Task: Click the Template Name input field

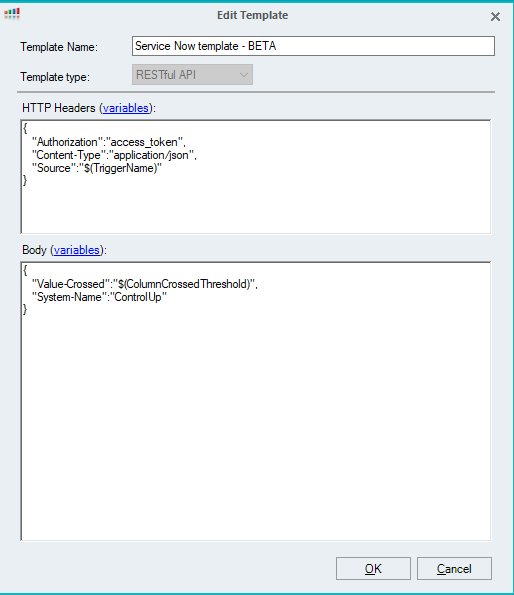Action: point(313,46)
